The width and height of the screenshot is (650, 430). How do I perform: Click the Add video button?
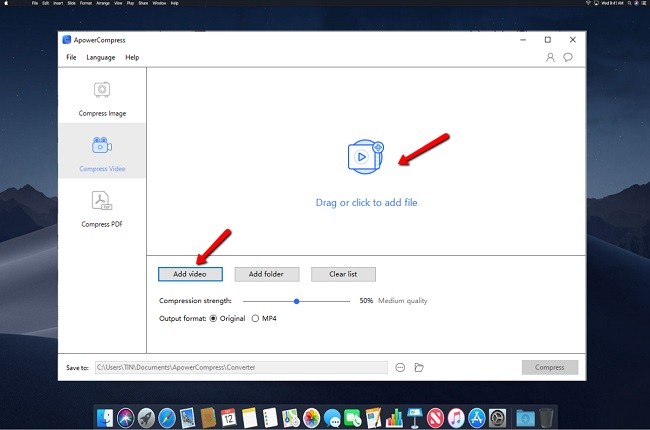click(190, 274)
